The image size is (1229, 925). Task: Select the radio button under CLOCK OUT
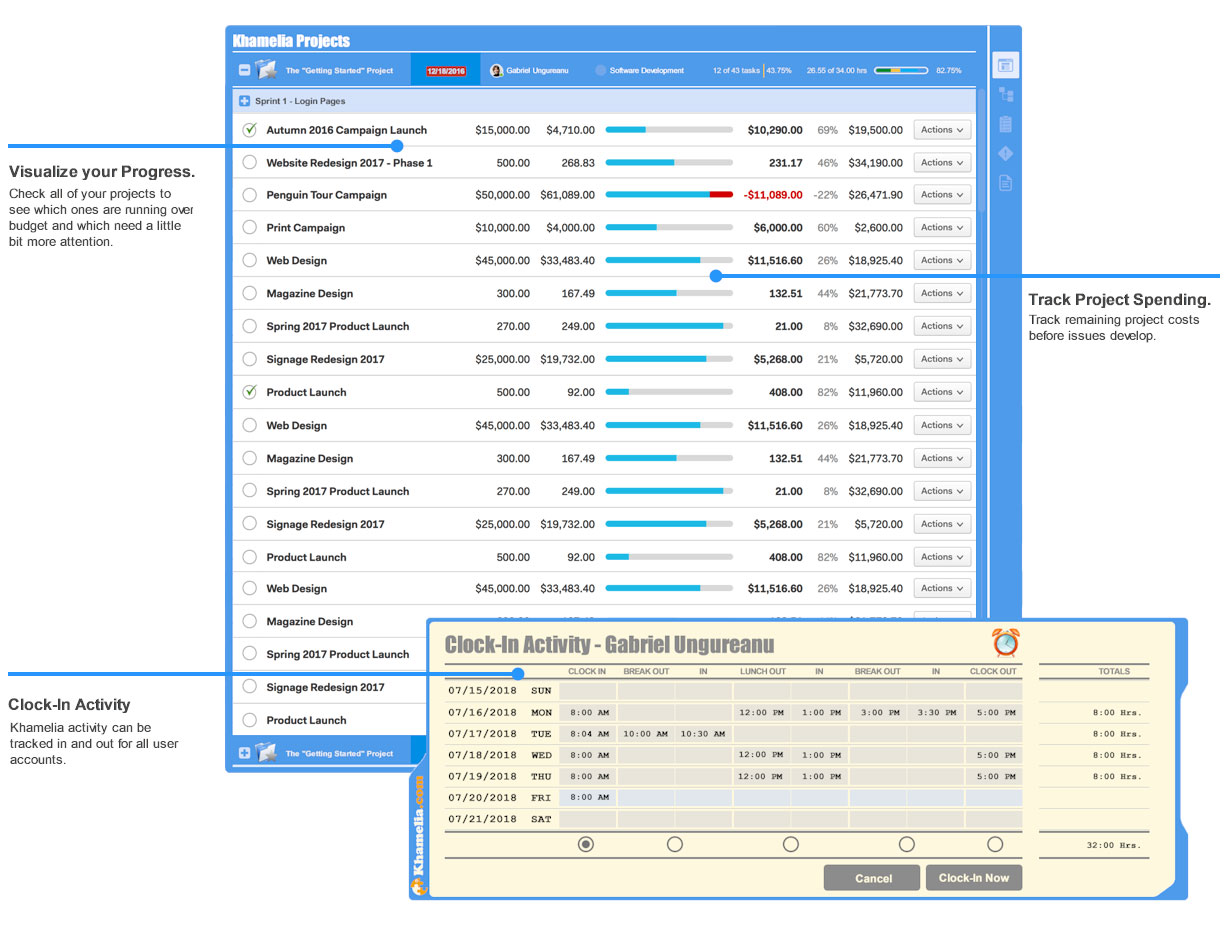(x=995, y=844)
